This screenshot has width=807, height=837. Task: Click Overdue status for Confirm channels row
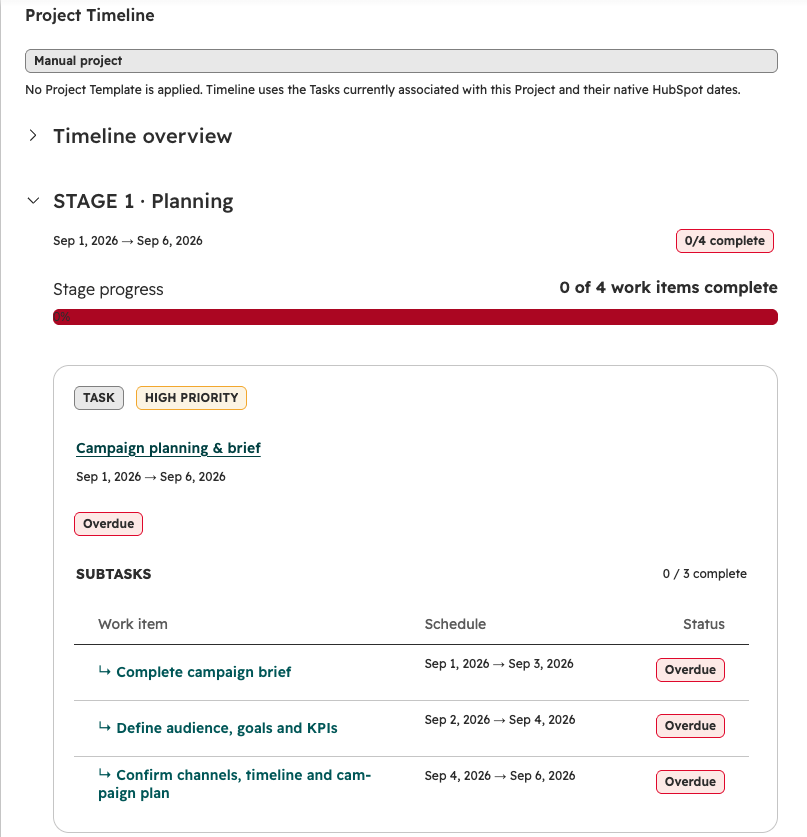tap(690, 782)
